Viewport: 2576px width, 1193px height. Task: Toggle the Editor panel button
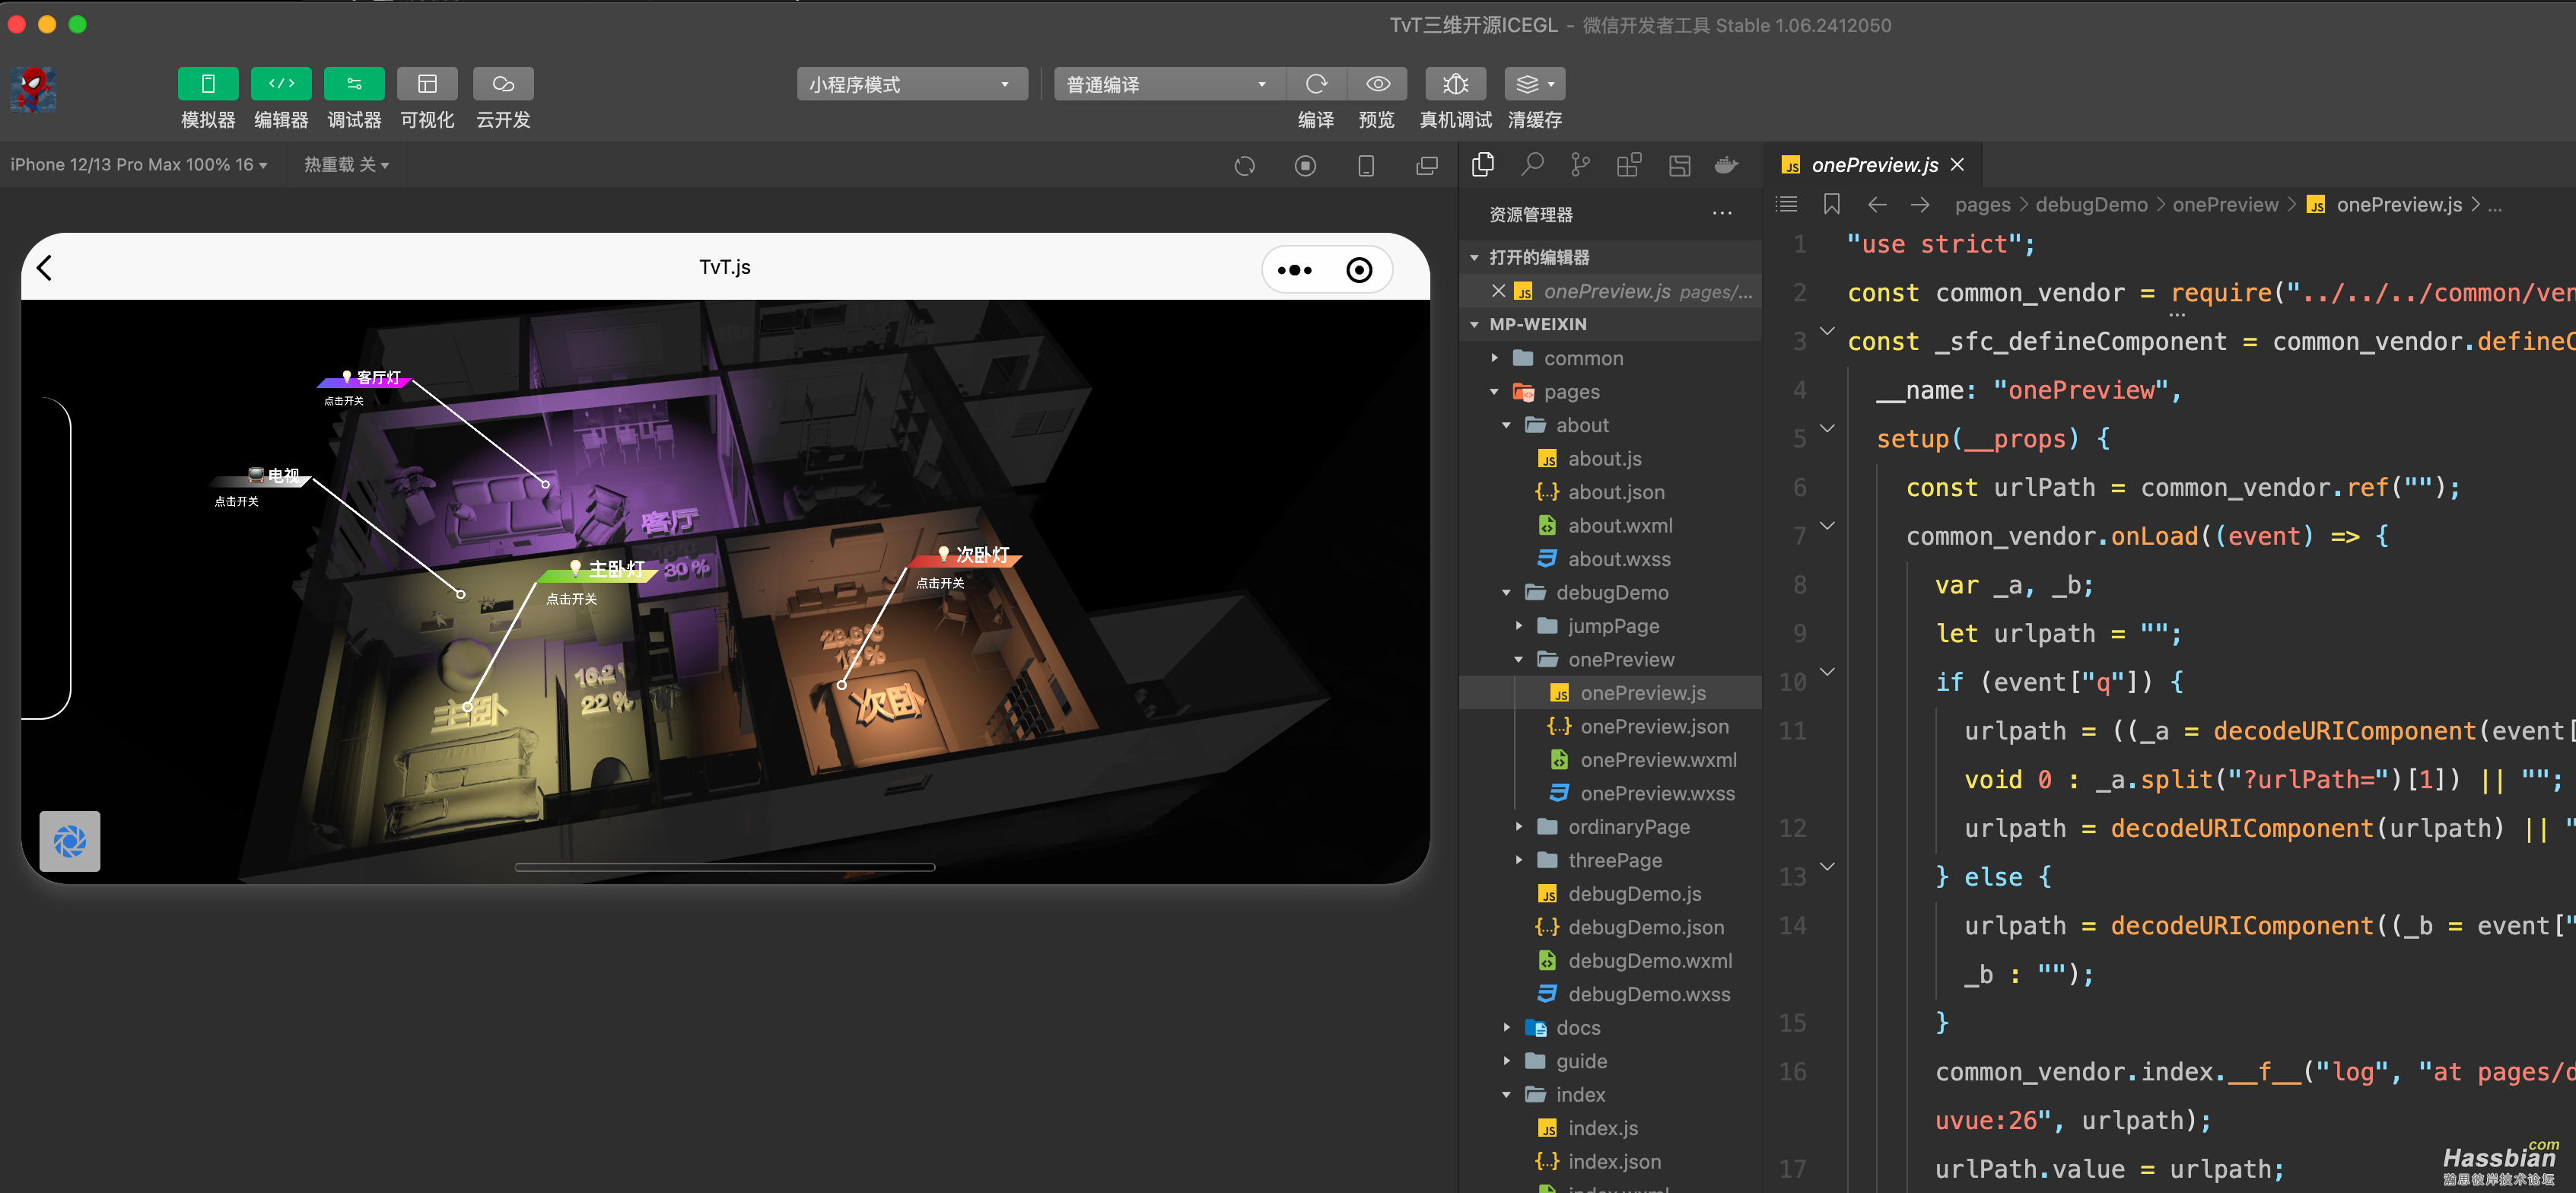[281, 84]
